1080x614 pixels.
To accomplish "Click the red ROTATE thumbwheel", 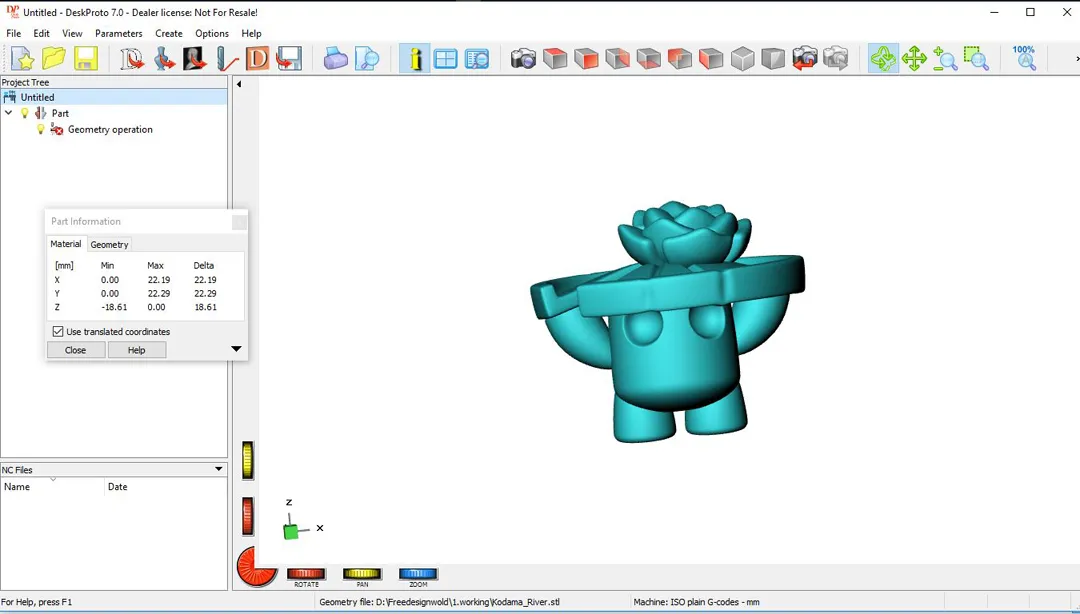I will pyautogui.click(x=306, y=574).
